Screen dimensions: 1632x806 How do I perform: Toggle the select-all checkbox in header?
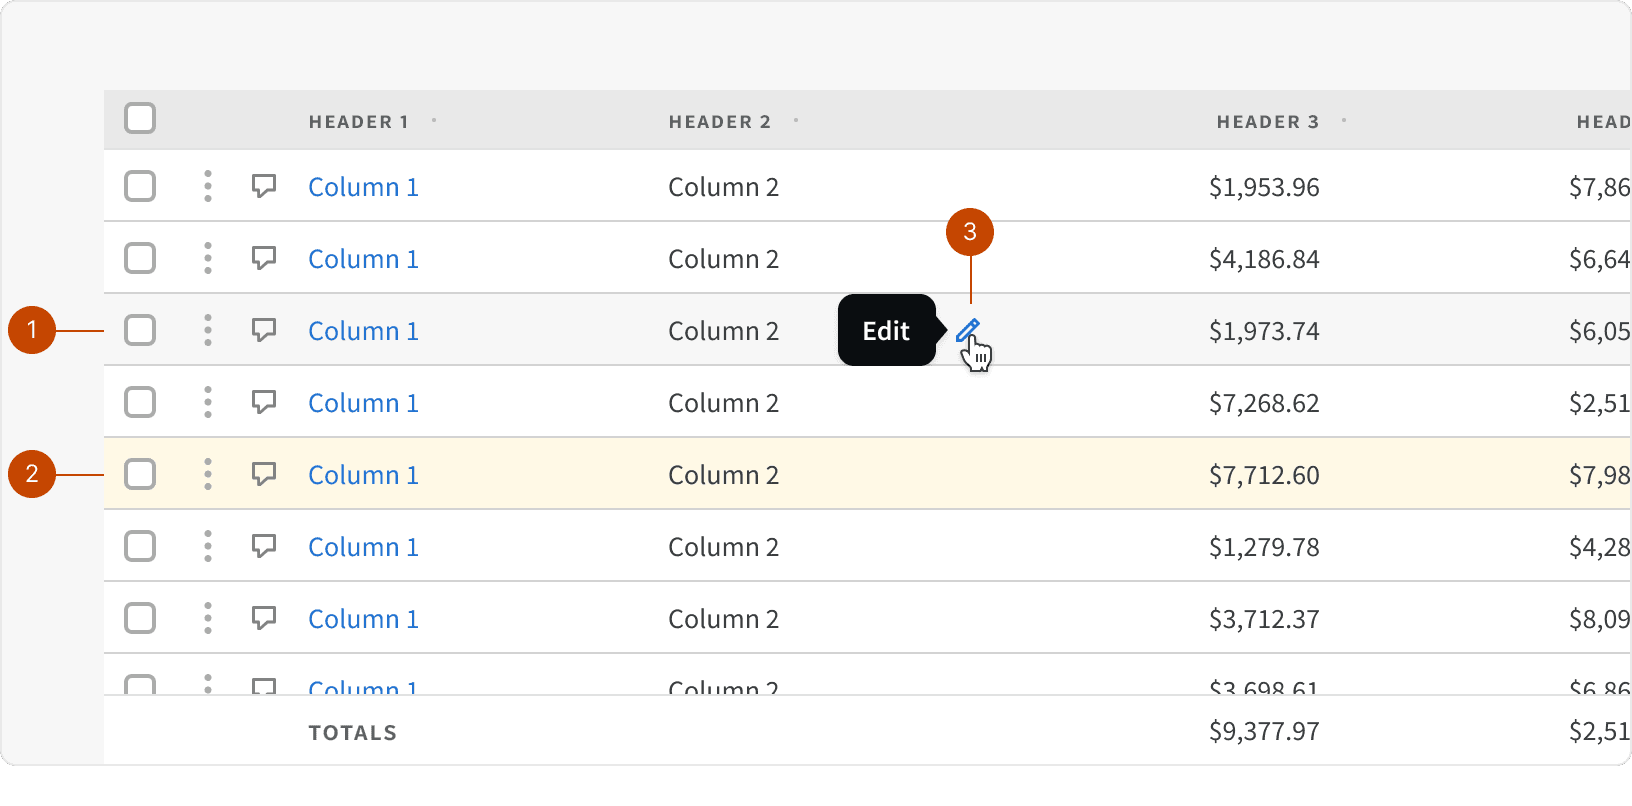tap(140, 118)
